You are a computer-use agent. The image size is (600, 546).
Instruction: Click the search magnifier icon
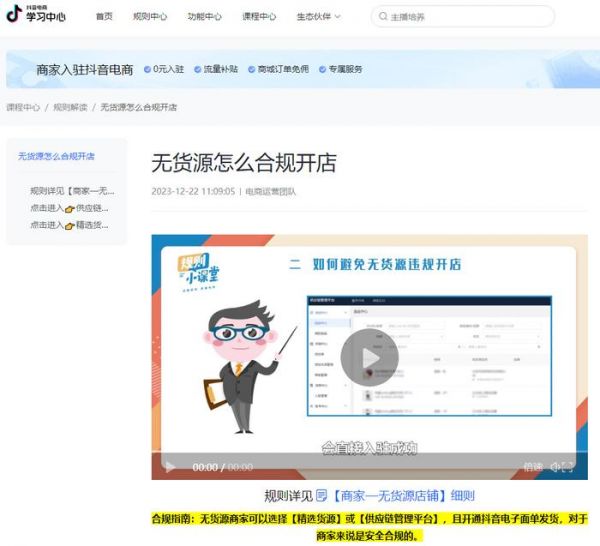click(383, 17)
